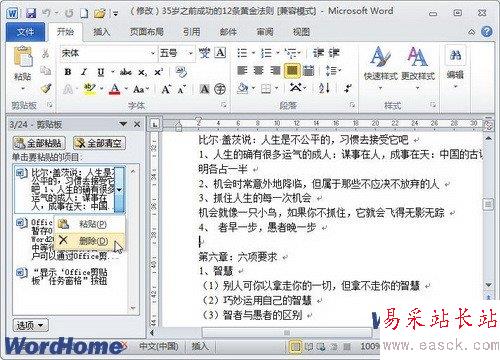This screenshot has height=360, width=500.
Task: Click the Shading paint bucket icon
Action: pyautogui.click(x=243, y=89)
